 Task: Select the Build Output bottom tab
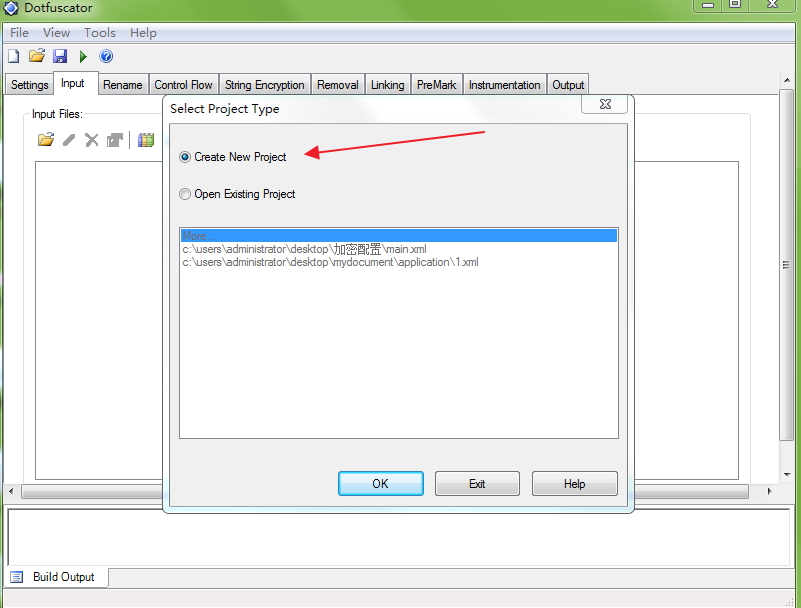click(x=57, y=577)
